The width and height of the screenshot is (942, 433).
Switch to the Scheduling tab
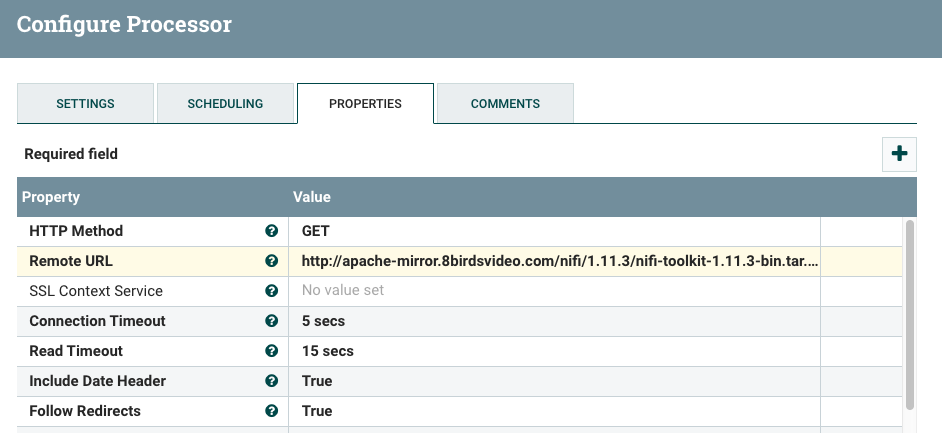point(225,103)
